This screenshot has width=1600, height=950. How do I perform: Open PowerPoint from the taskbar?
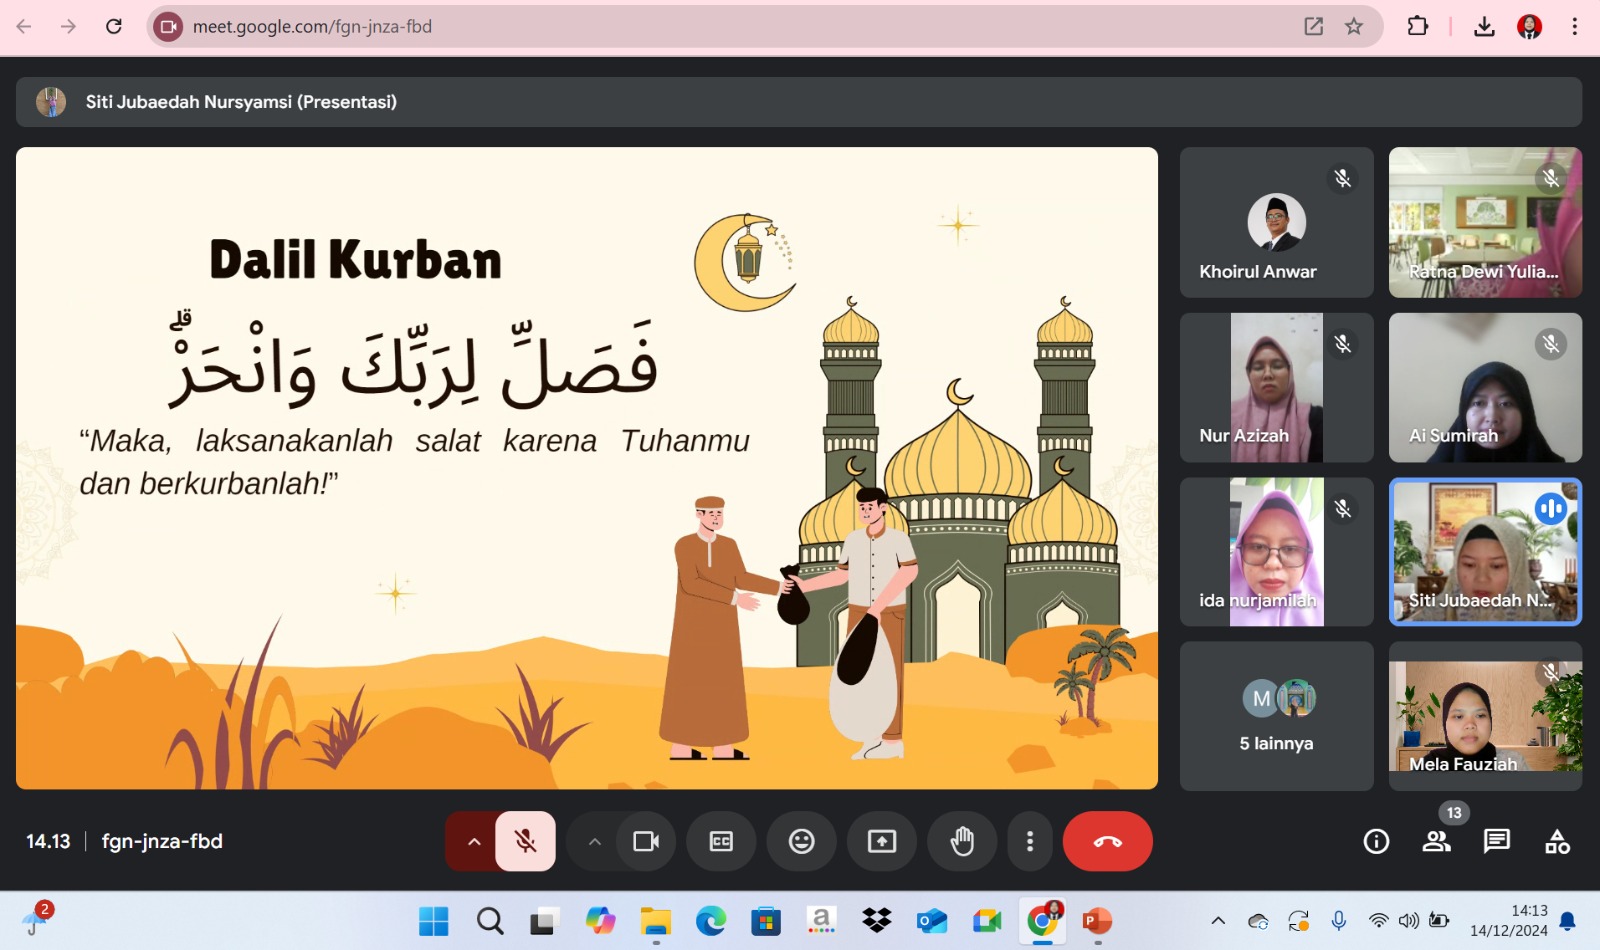click(x=1097, y=920)
